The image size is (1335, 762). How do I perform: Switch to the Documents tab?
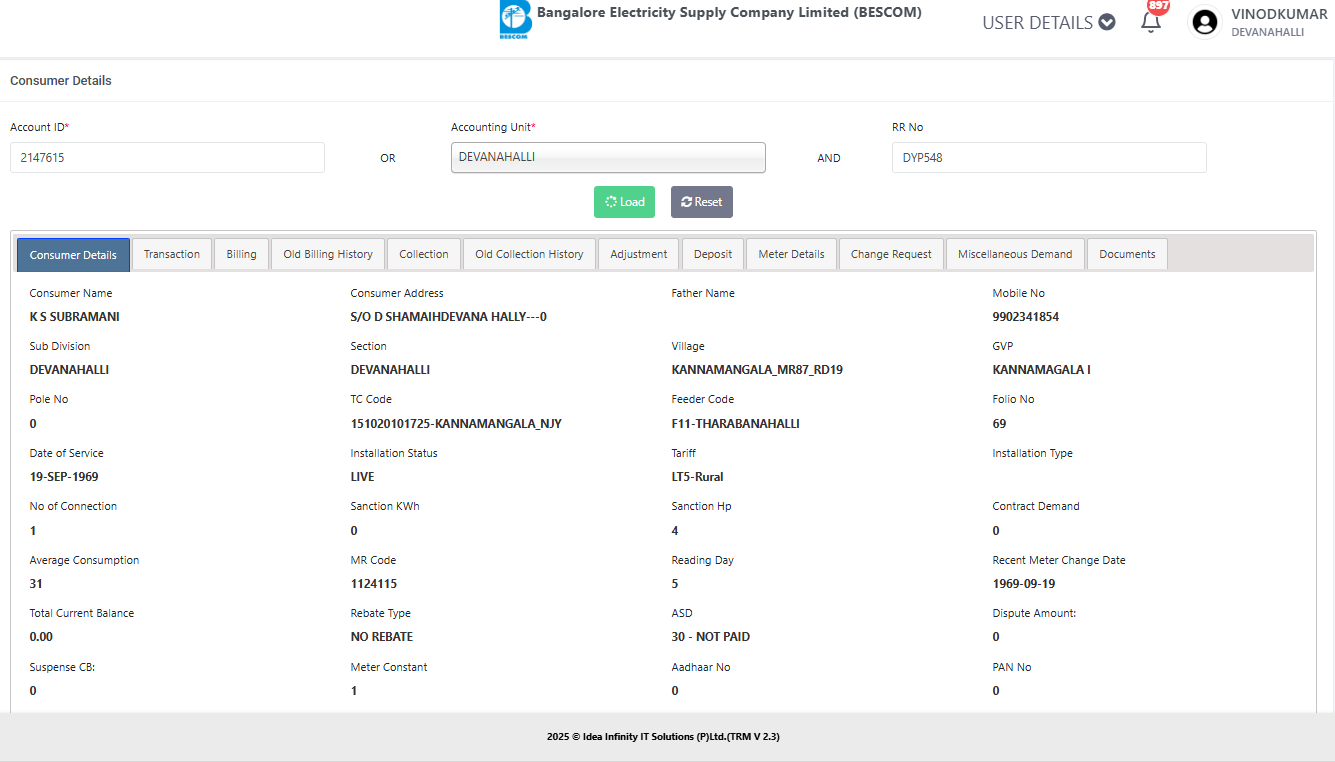[x=1127, y=254]
